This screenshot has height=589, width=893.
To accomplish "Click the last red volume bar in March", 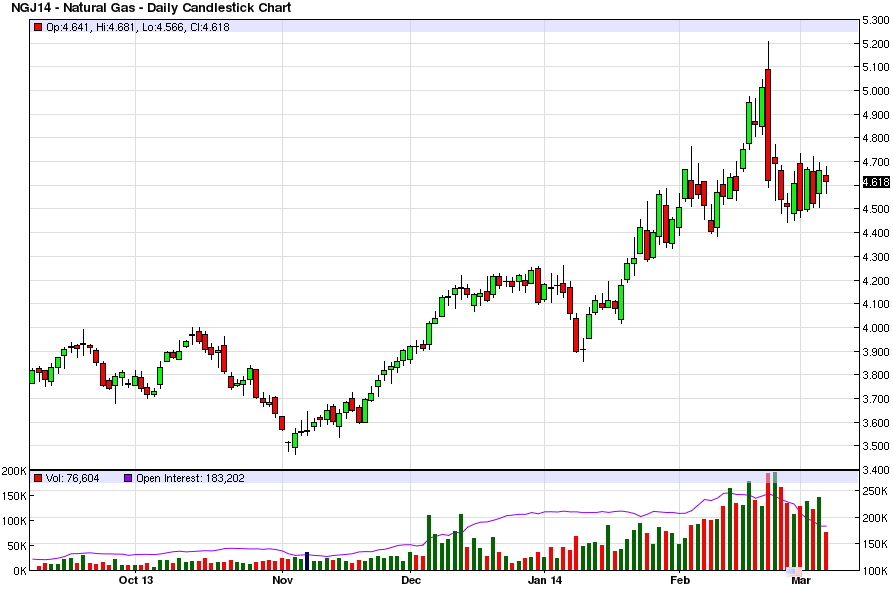I will (826, 551).
